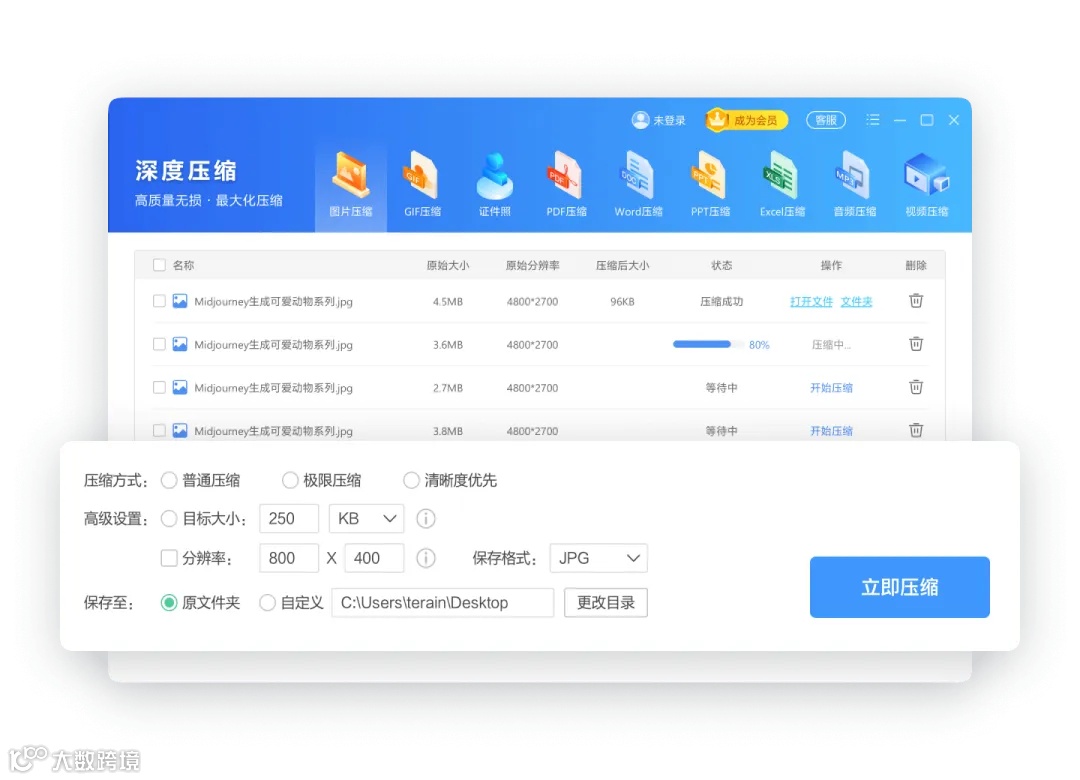The width and height of the screenshot is (1080, 780).
Task: Click the 立即压缩 compress button
Action: coord(898,587)
